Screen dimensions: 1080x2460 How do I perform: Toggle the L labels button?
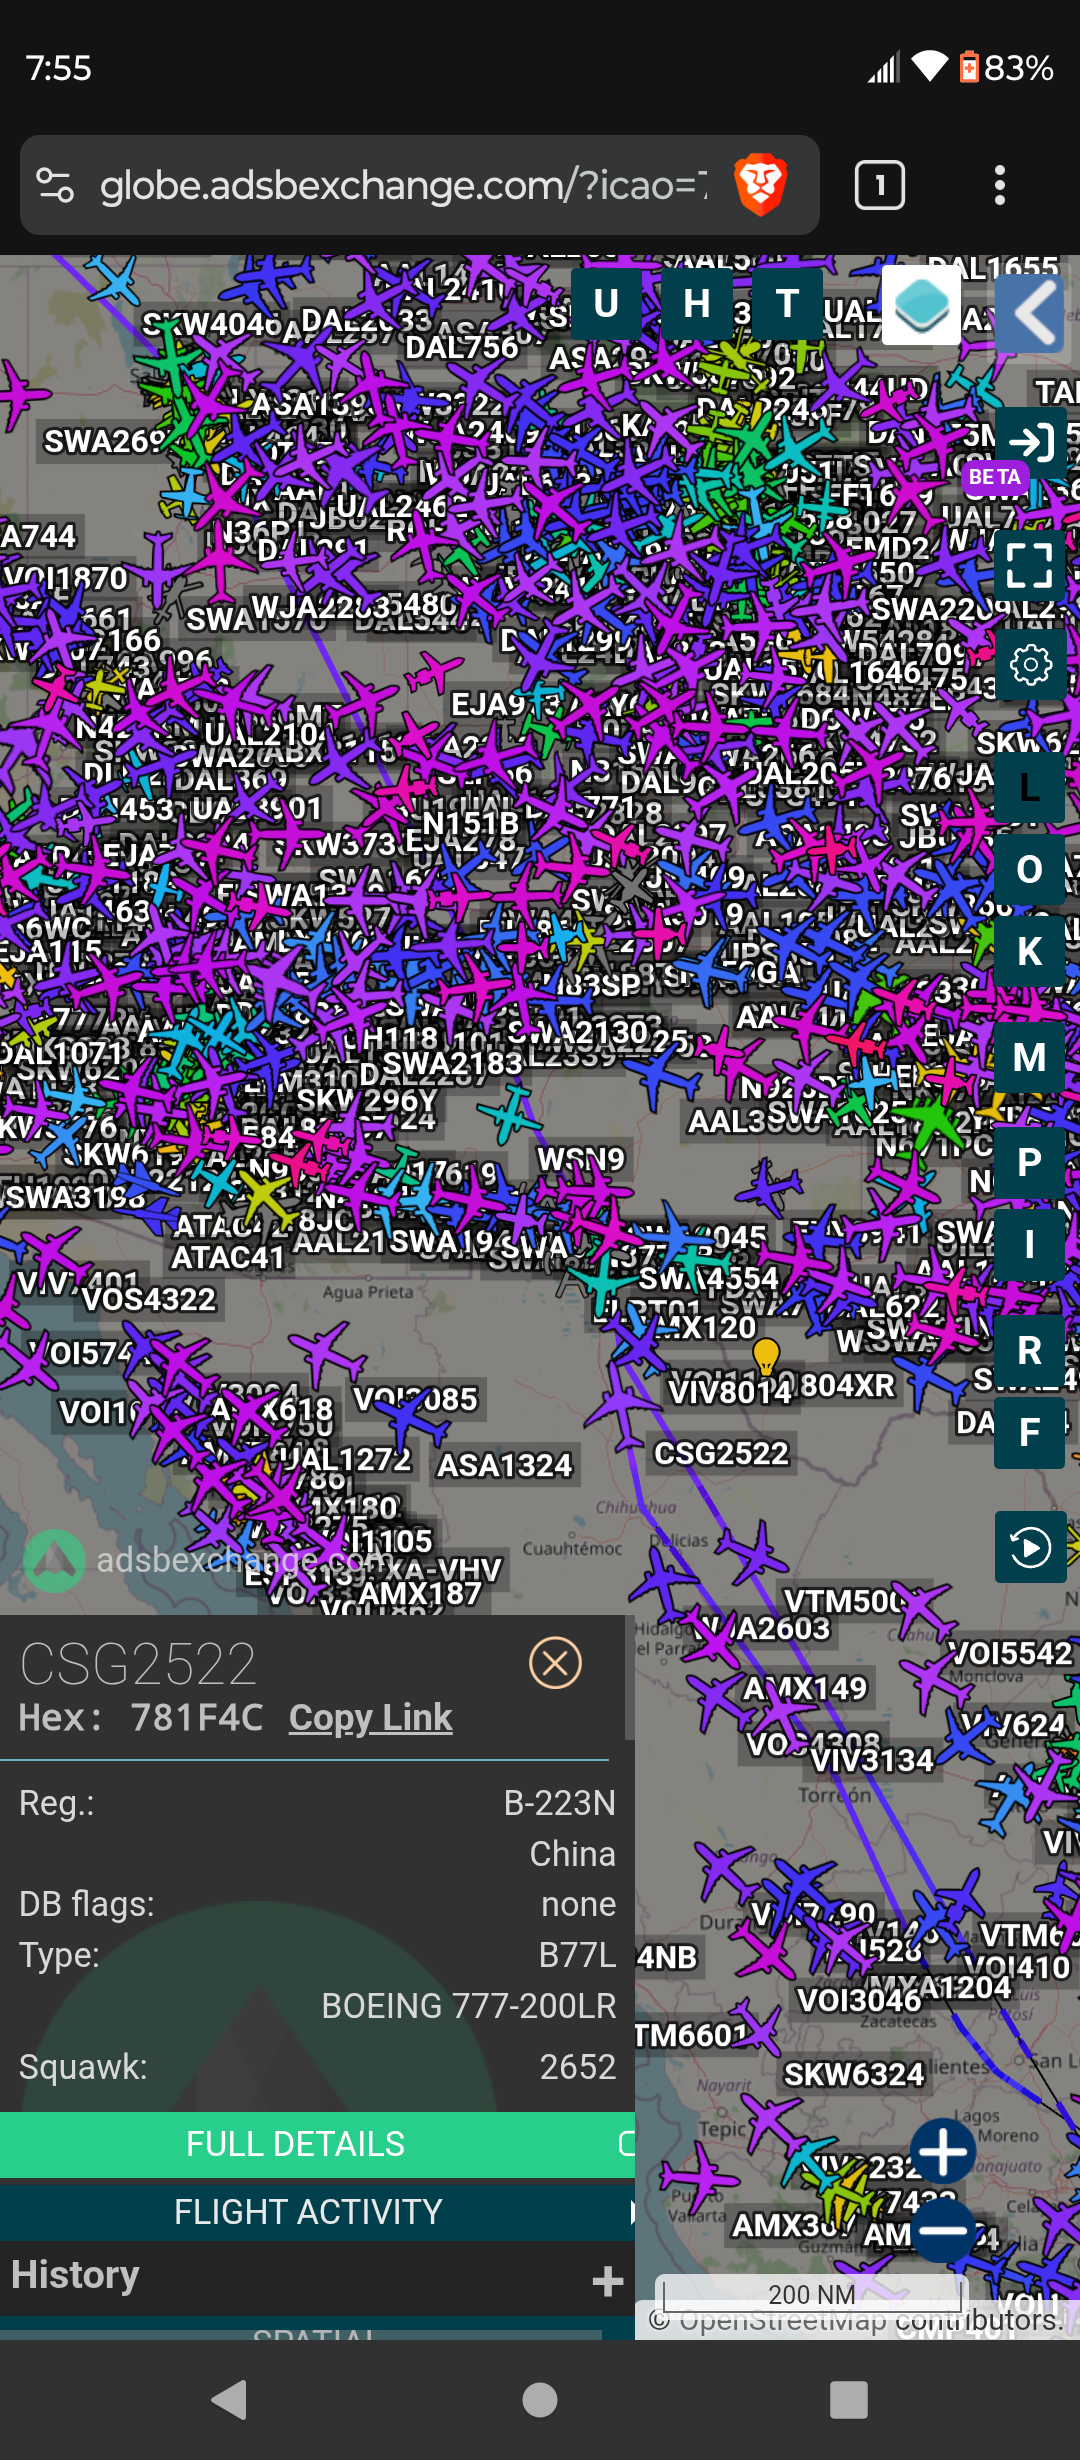pyautogui.click(x=1030, y=788)
